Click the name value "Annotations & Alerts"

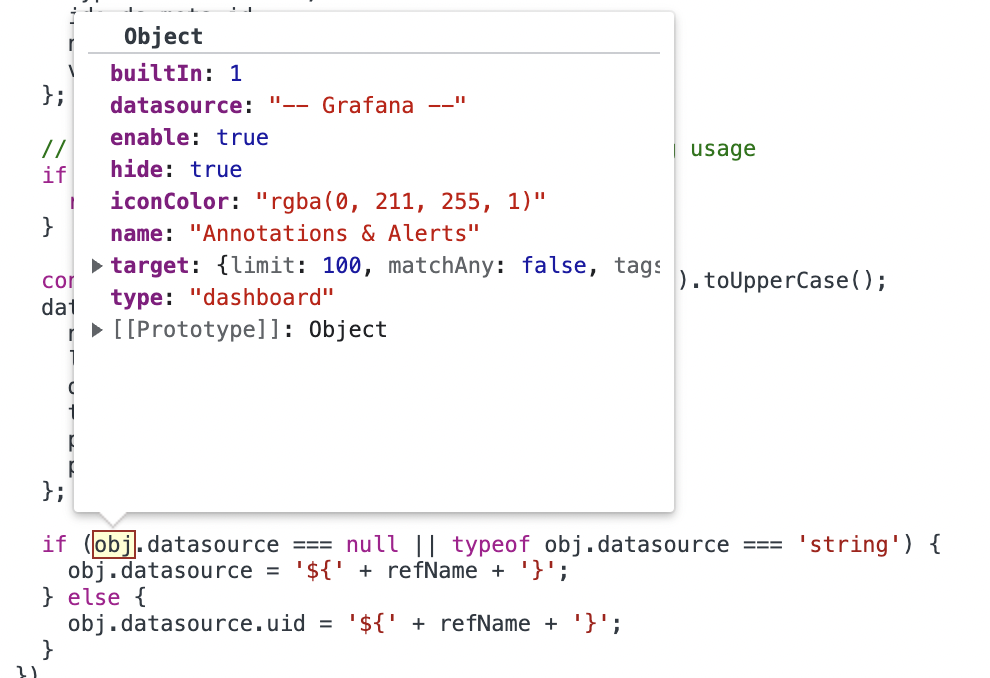[x=335, y=233]
